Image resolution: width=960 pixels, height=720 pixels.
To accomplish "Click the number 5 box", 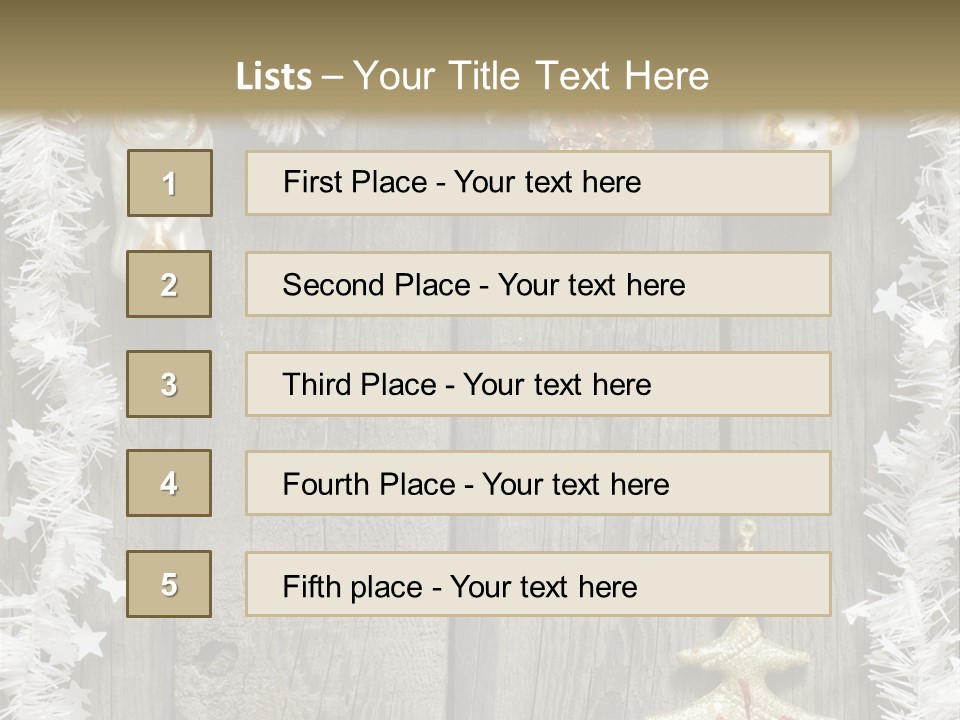I will 169,584.
